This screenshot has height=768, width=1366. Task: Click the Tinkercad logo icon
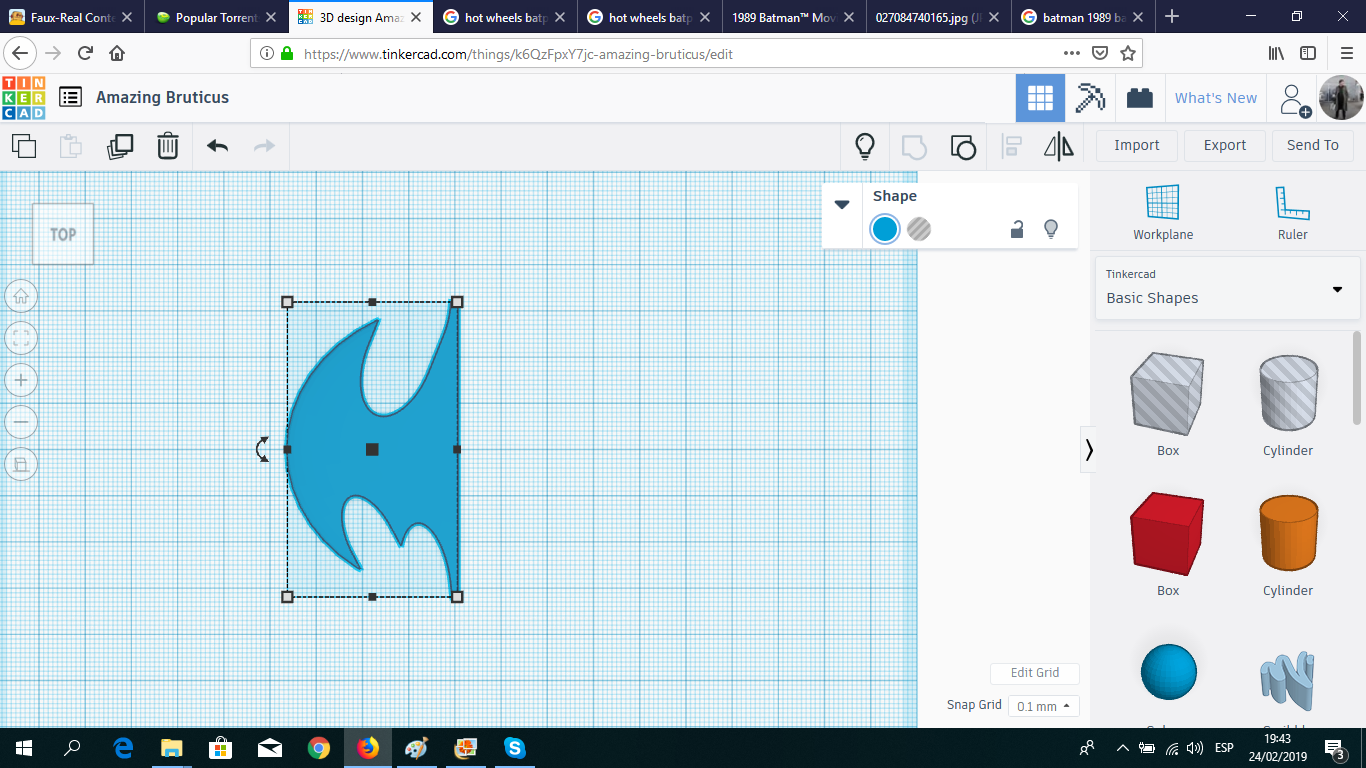pos(24,98)
